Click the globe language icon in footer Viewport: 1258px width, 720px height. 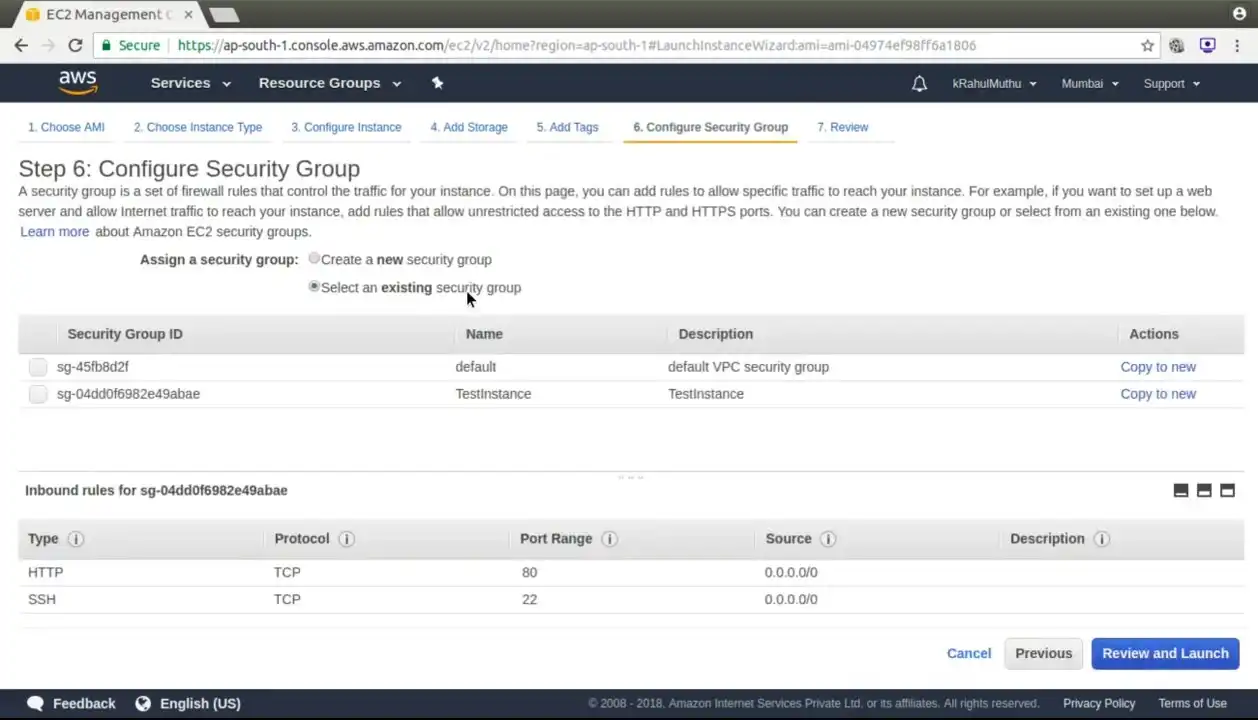pyautogui.click(x=143, y=703)
